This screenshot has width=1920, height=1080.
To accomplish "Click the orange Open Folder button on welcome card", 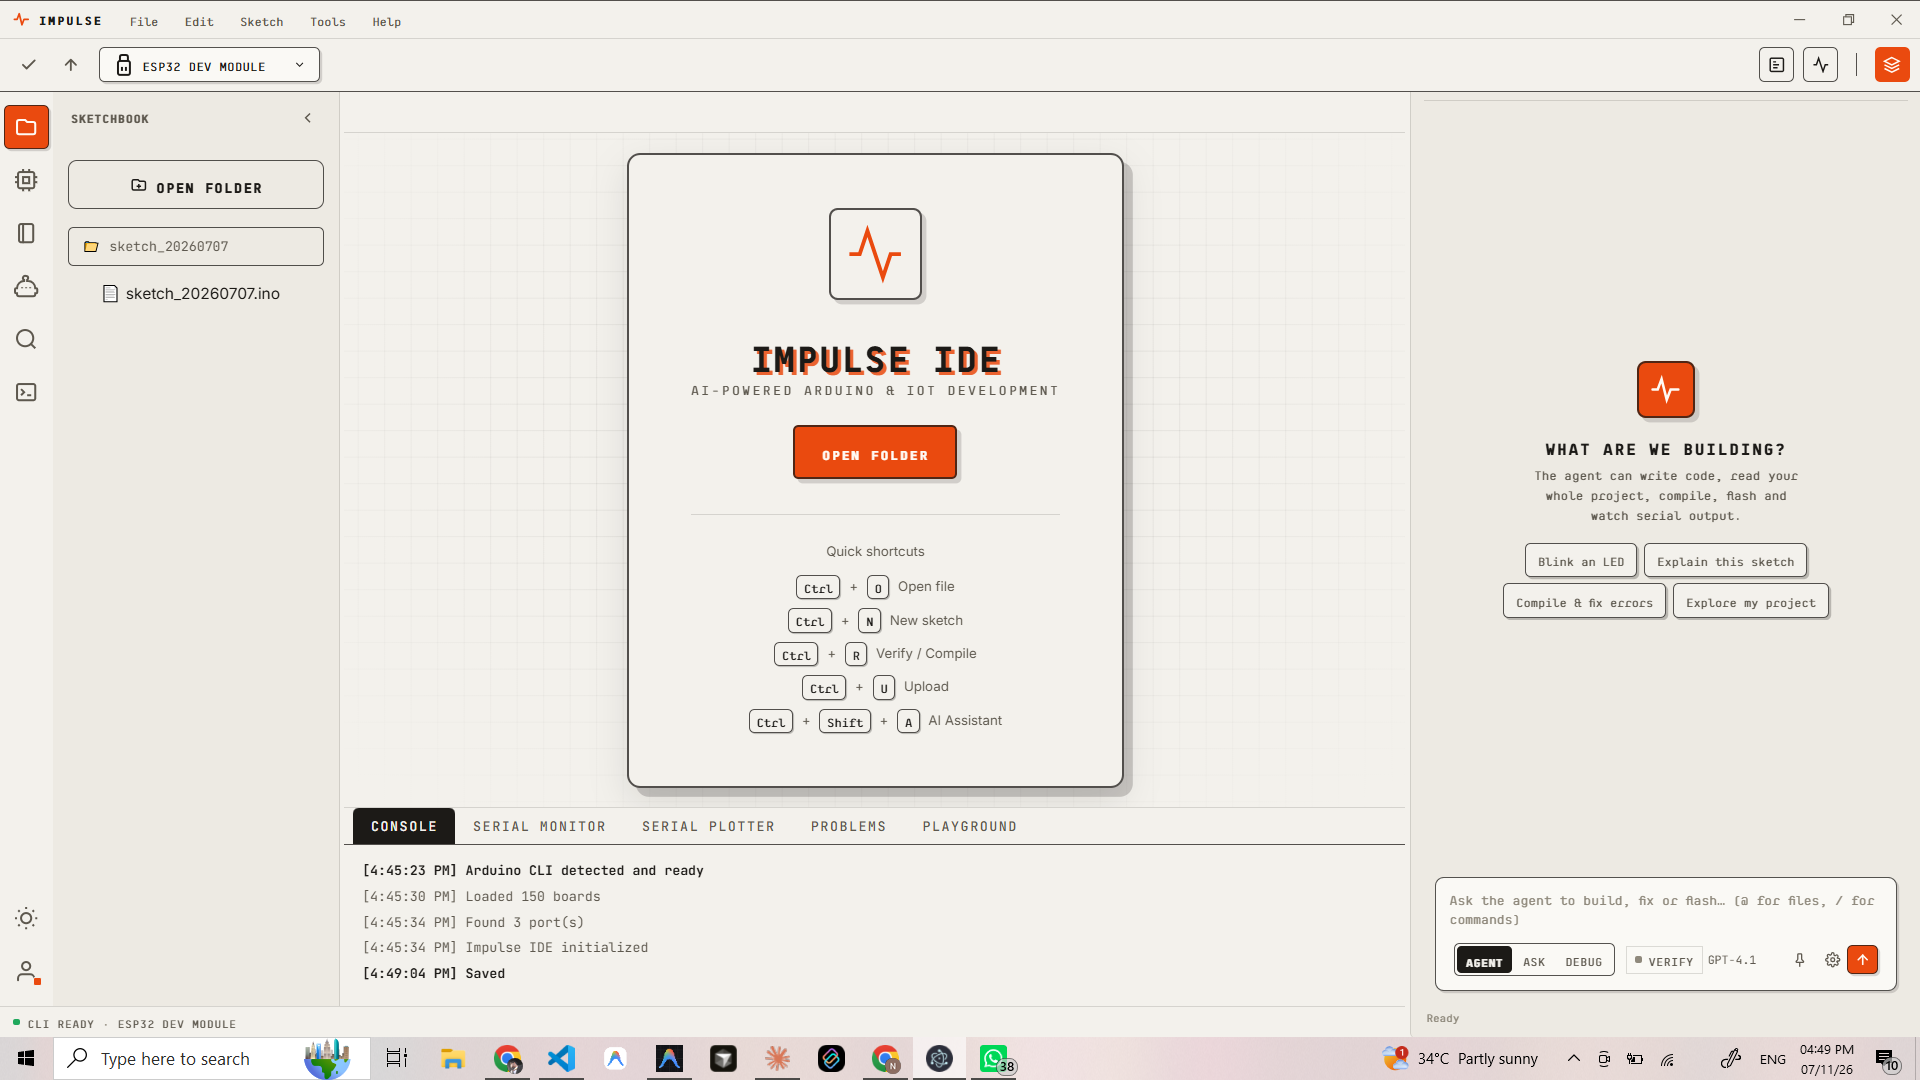I will [x=875, y=453].
